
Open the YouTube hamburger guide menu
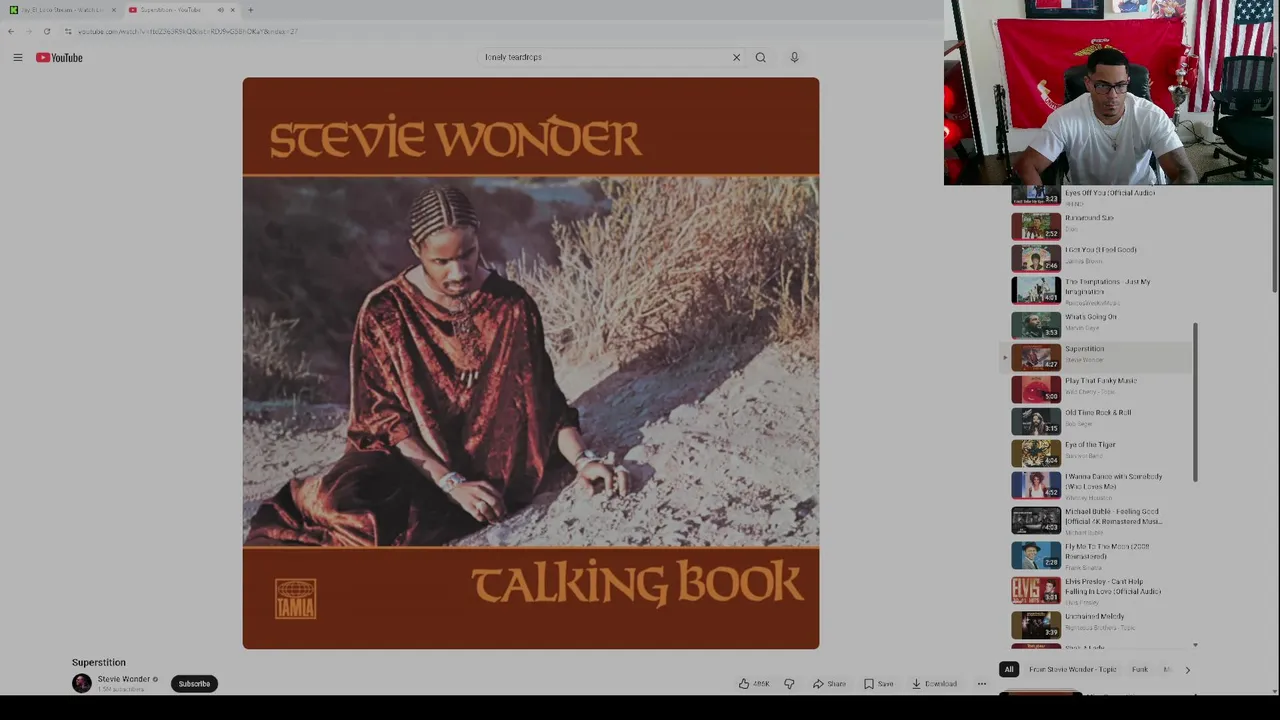tap(17, 57)
